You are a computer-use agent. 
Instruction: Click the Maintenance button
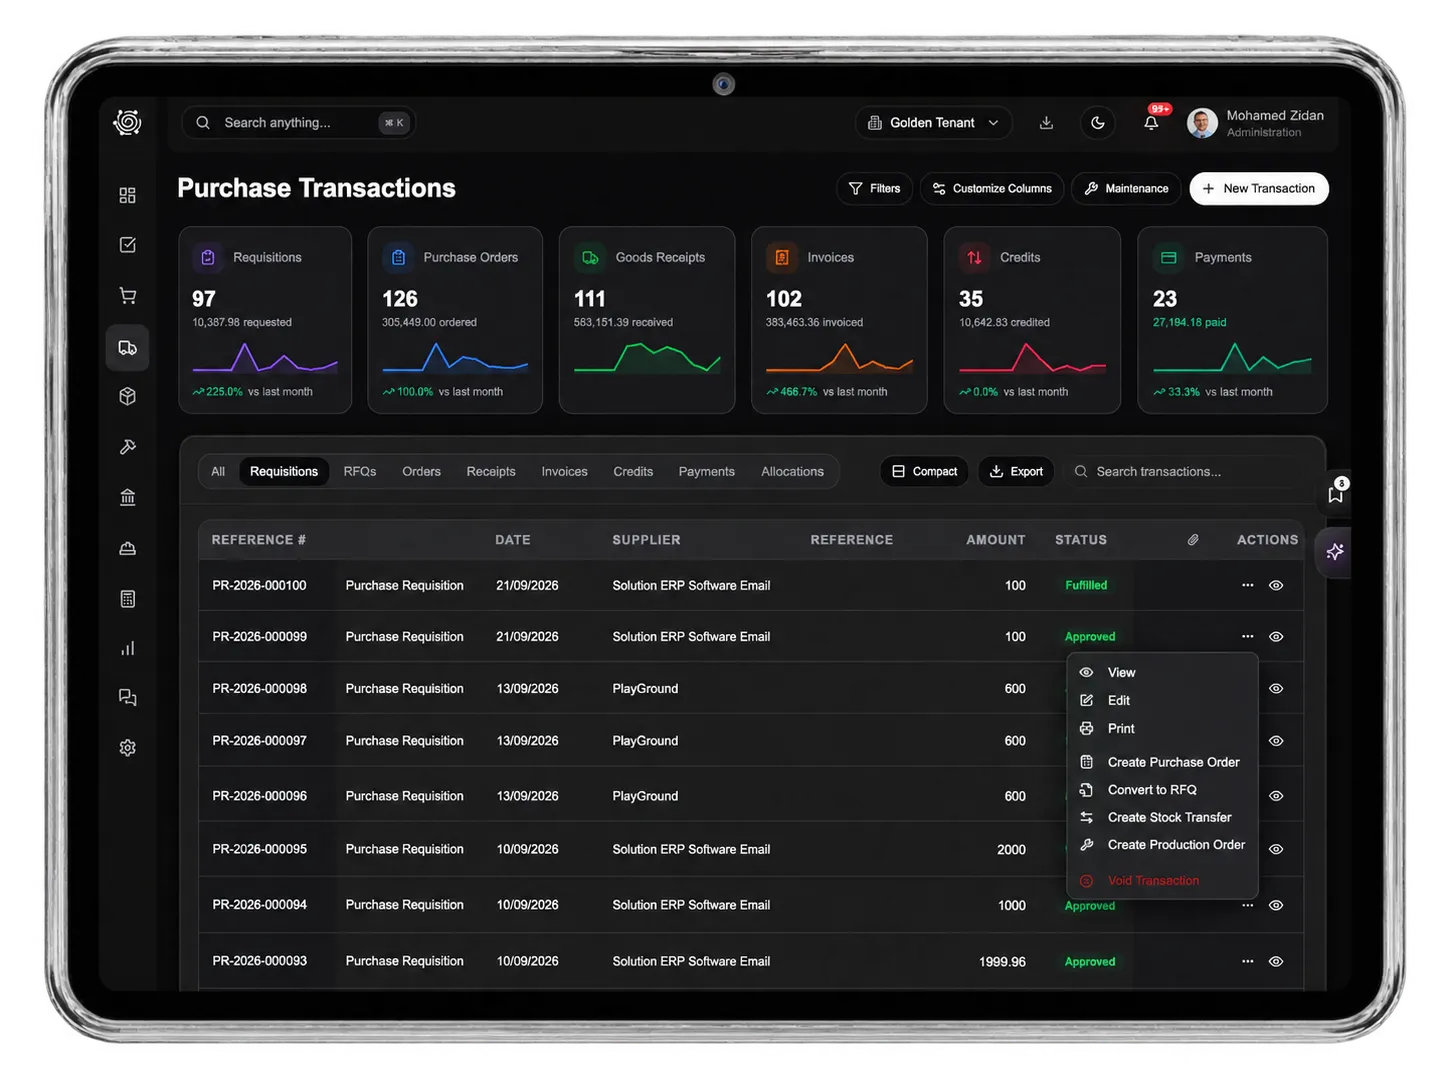(1126, 189)
